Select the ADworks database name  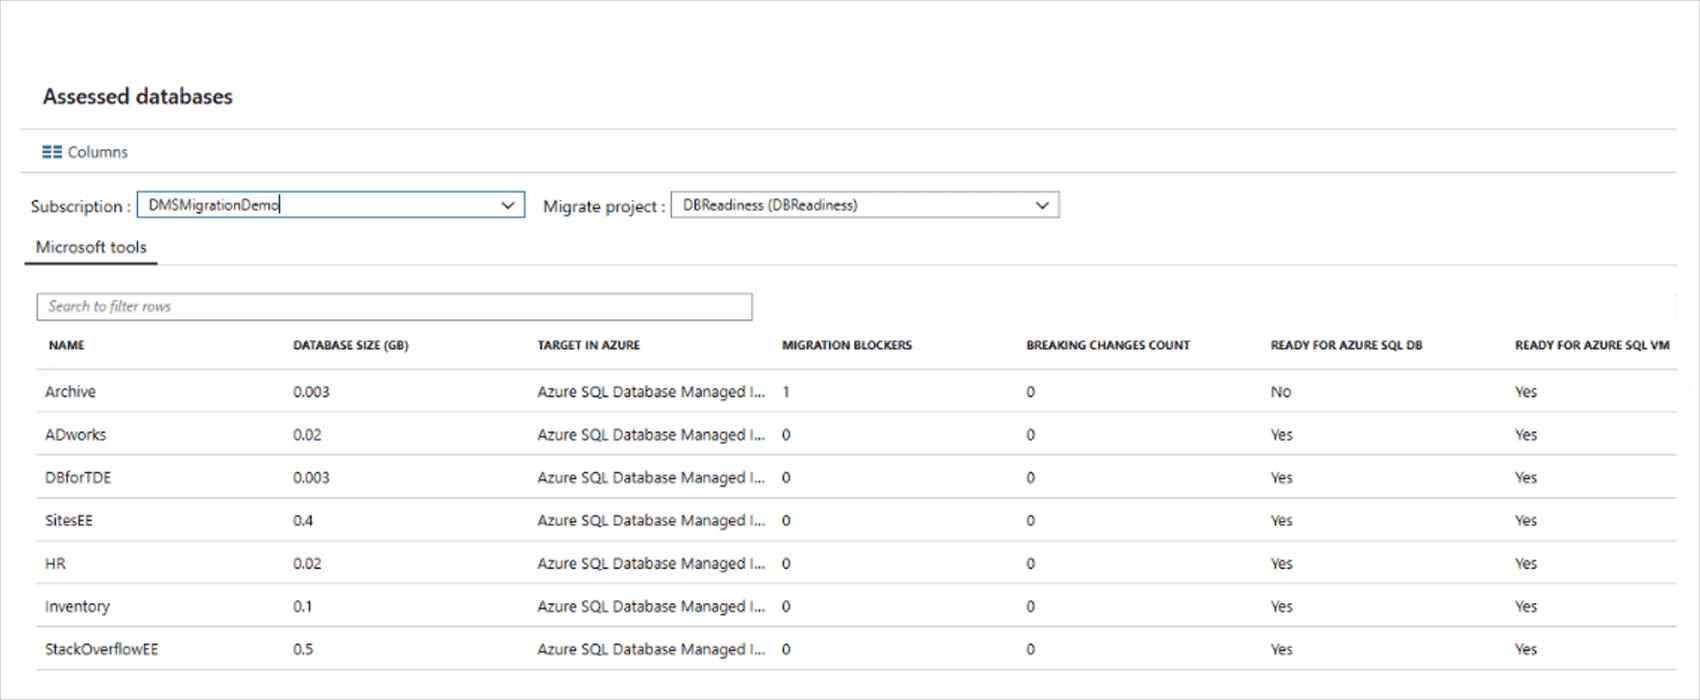75,435
